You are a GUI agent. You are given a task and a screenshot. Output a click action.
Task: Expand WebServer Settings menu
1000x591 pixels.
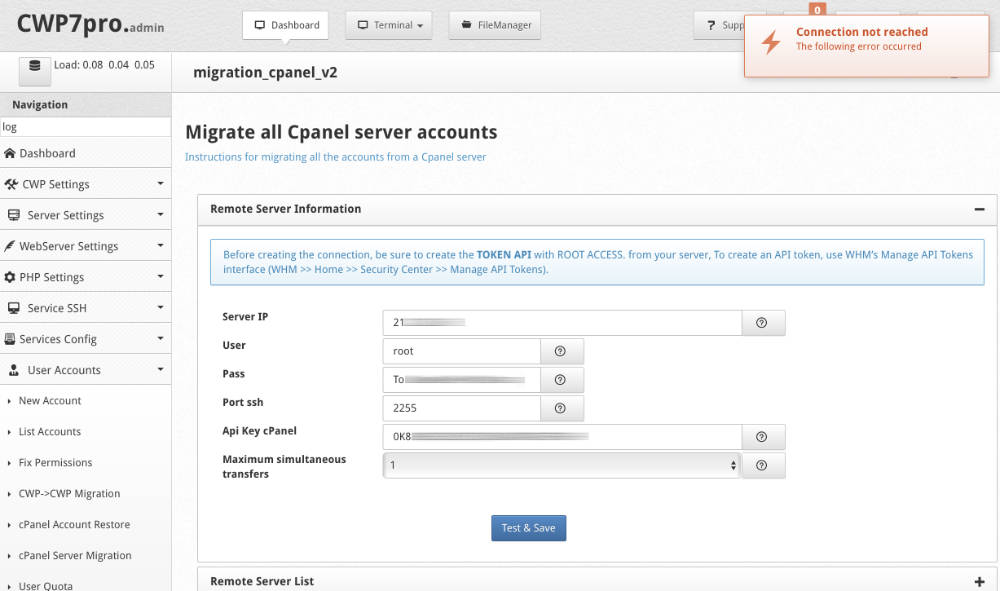85,246
